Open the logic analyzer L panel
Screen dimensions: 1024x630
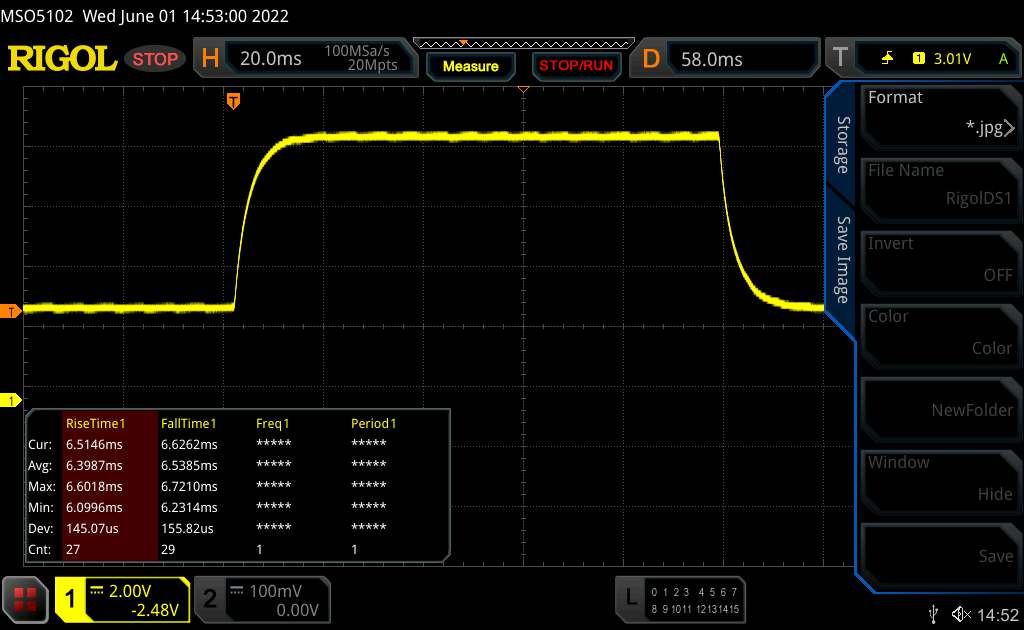coord(680,600)
